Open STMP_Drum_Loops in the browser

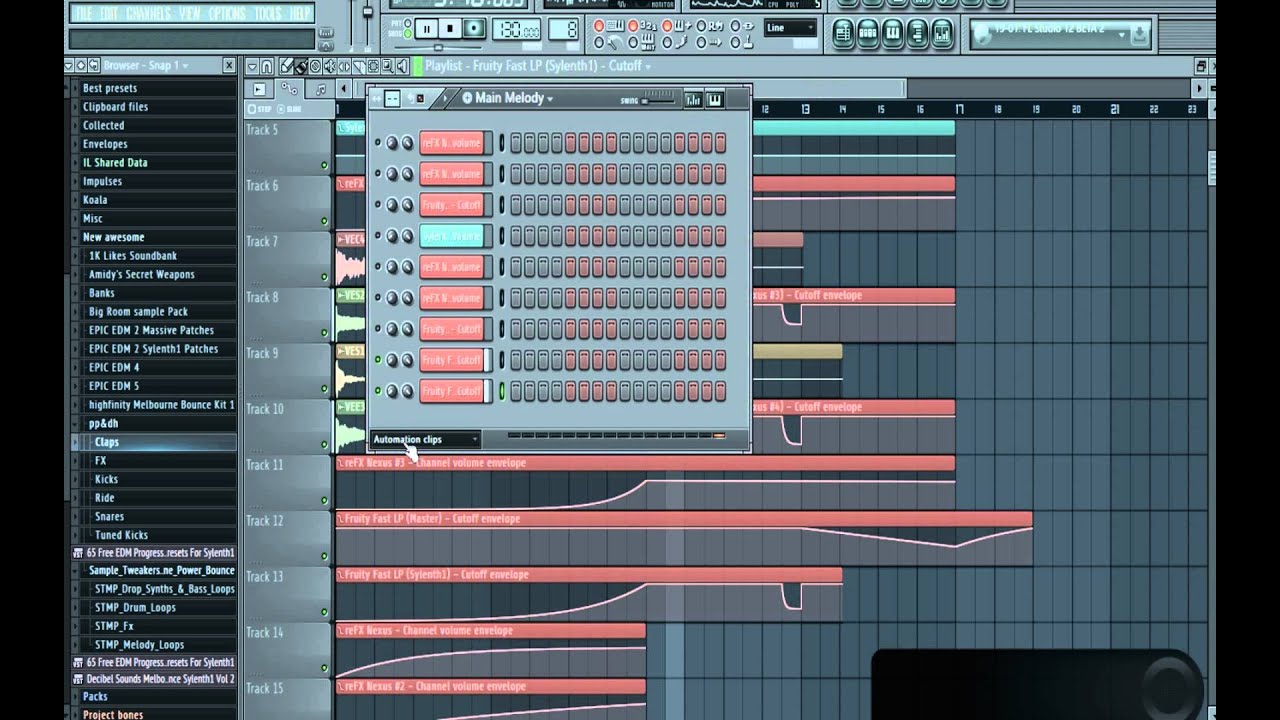click(x=135, y=607)
